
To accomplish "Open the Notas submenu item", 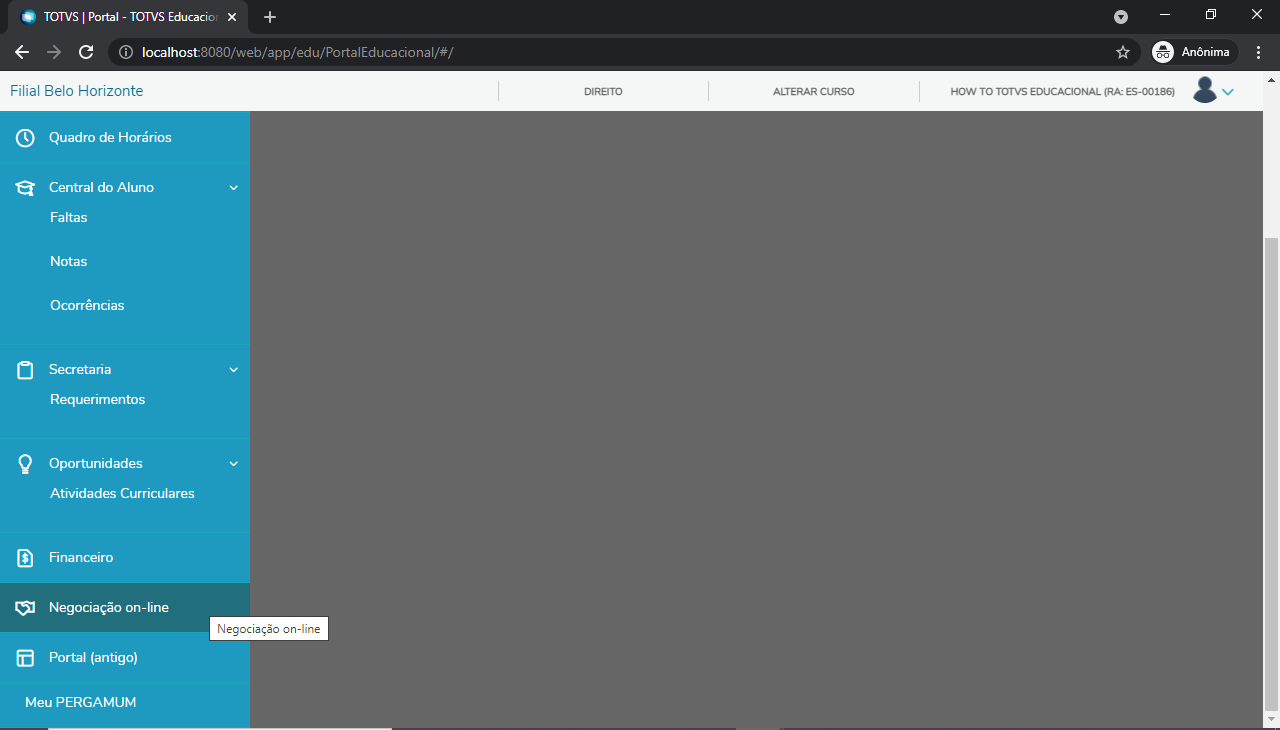I will pyautogui.click(x=69, y=261).
